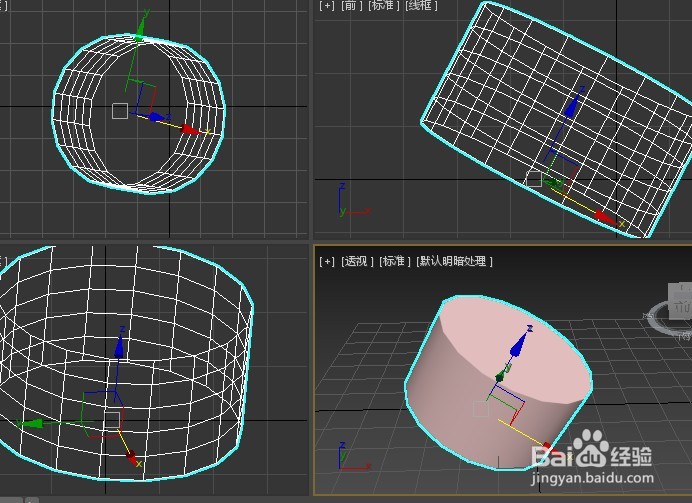Click the red X axis arrow in the top-left viewport
The height and width of the screenshot is (503, 692).
pyautogui.click(x=191, y=129)
